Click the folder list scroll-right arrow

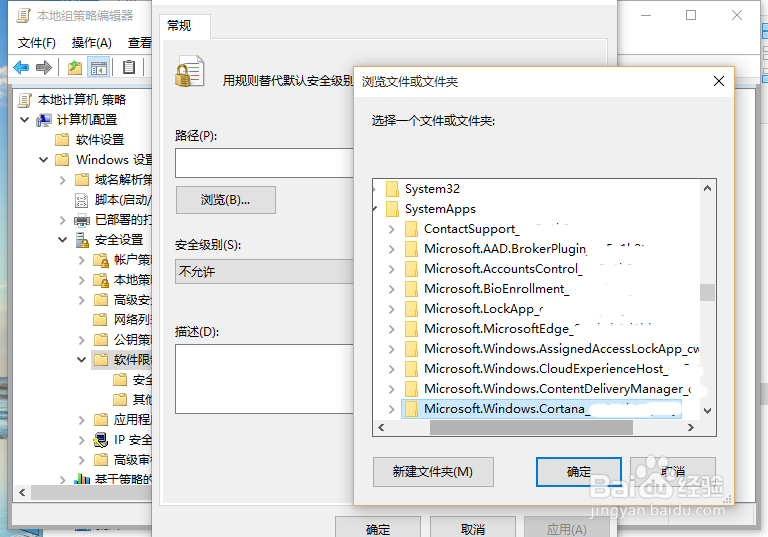click(x=691, y=428)
